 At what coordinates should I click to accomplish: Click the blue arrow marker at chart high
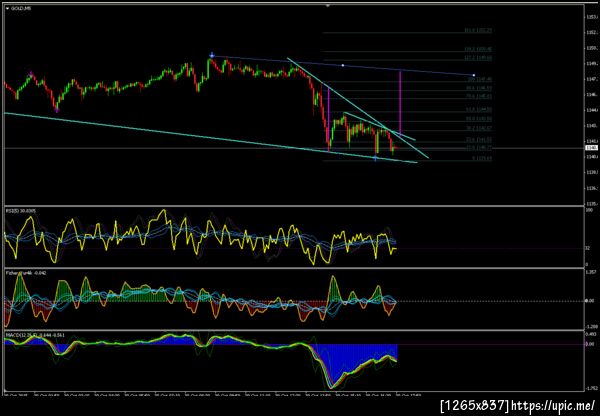coord(212,55)
